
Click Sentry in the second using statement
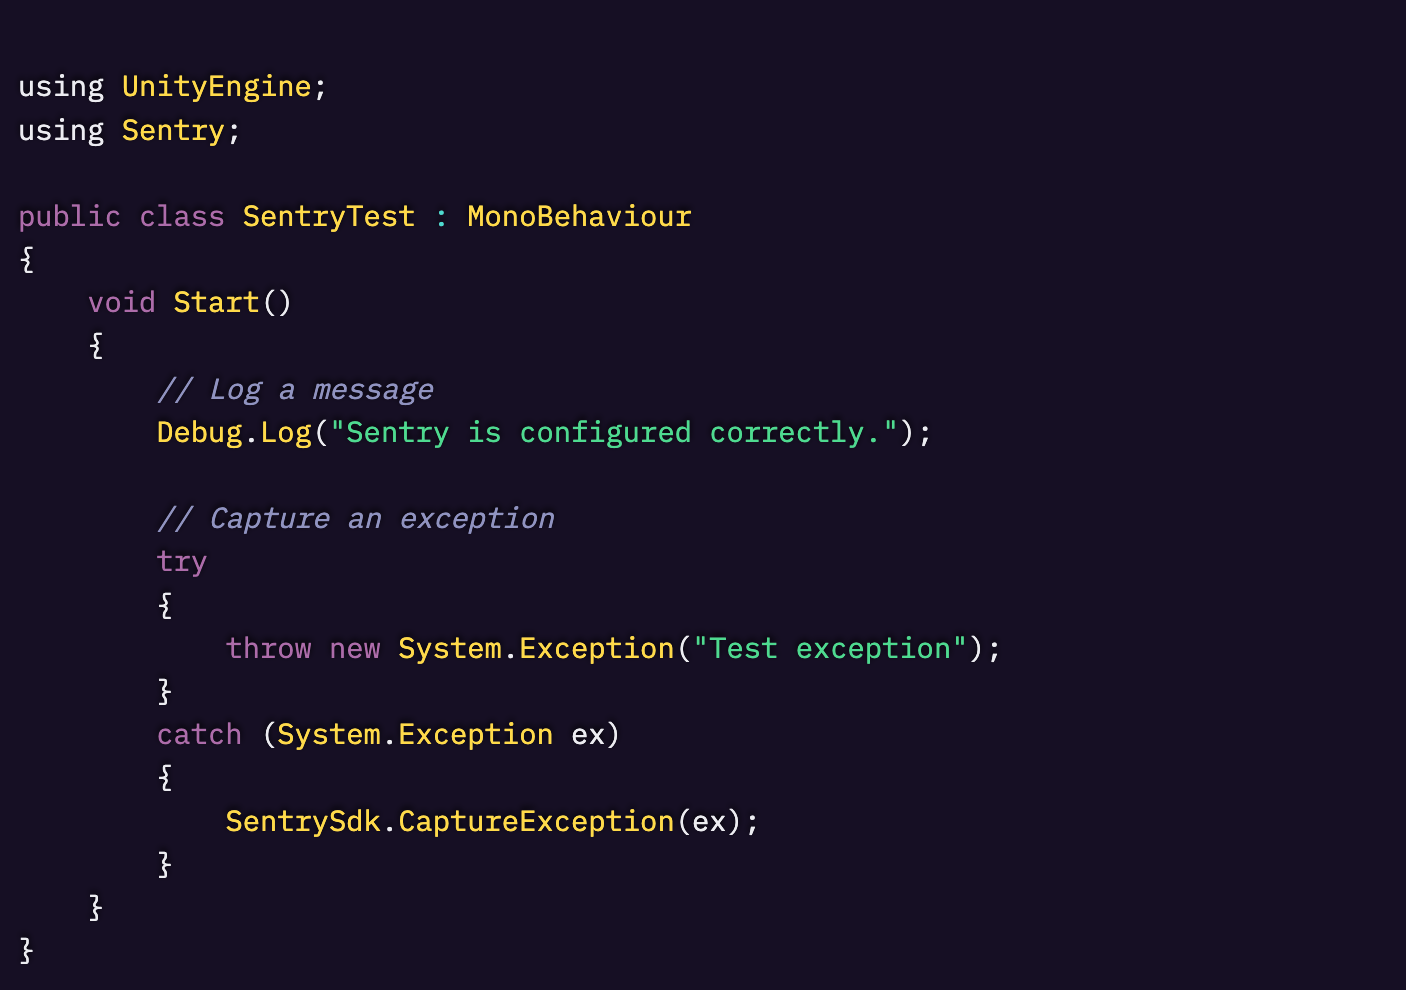[x=173, y=131]
